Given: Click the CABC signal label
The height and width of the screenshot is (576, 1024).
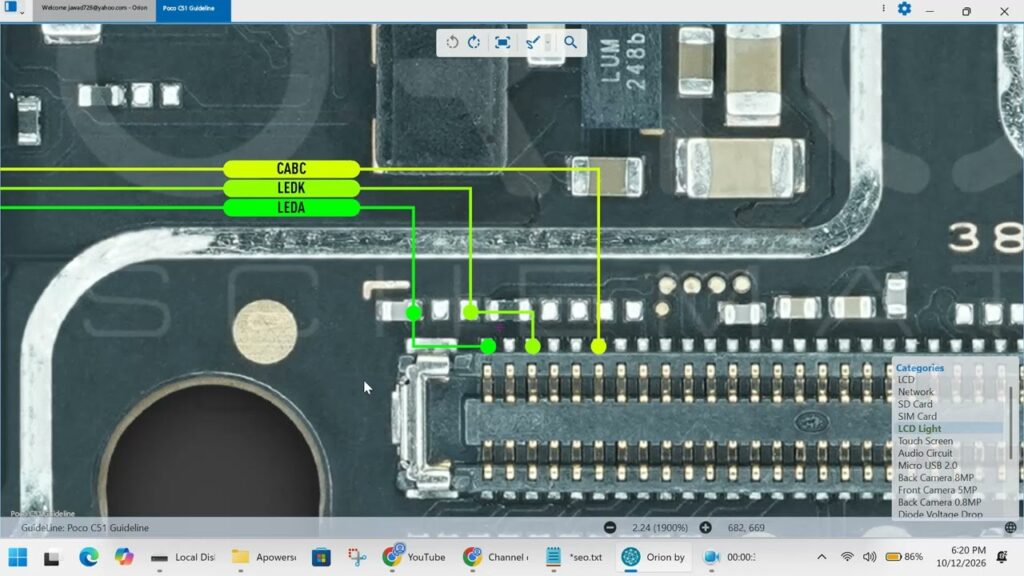Looking at the screenshot, I should [291, 168].
